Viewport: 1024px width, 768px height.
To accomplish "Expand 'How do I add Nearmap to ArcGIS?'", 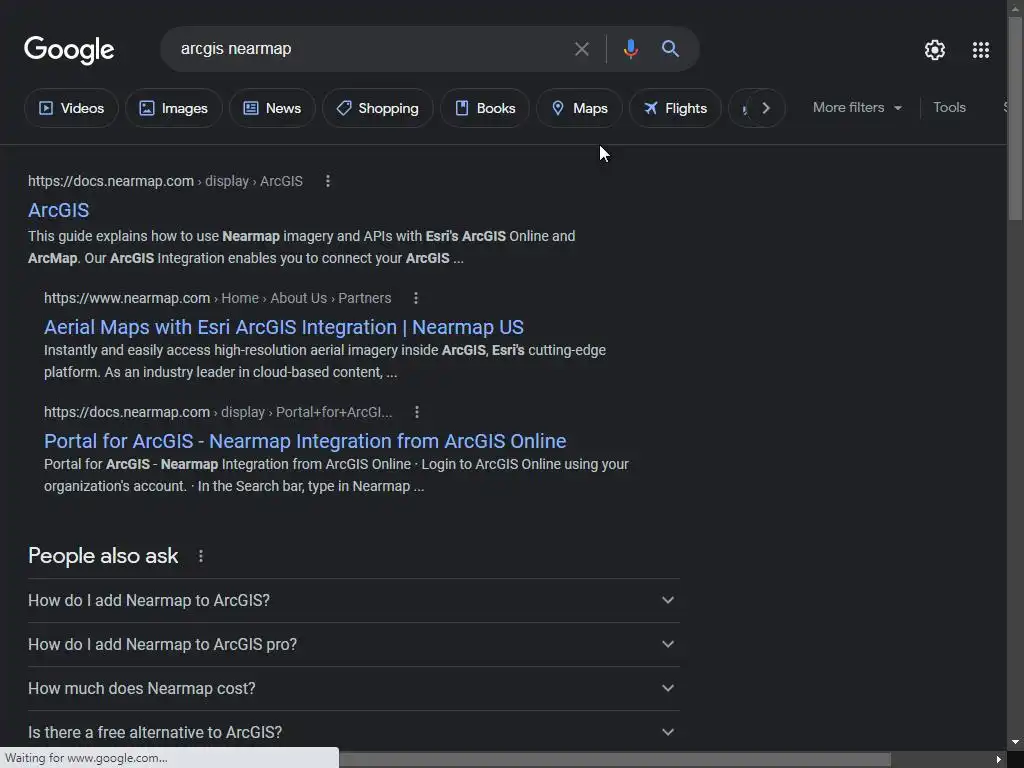I will click(353, 600).
